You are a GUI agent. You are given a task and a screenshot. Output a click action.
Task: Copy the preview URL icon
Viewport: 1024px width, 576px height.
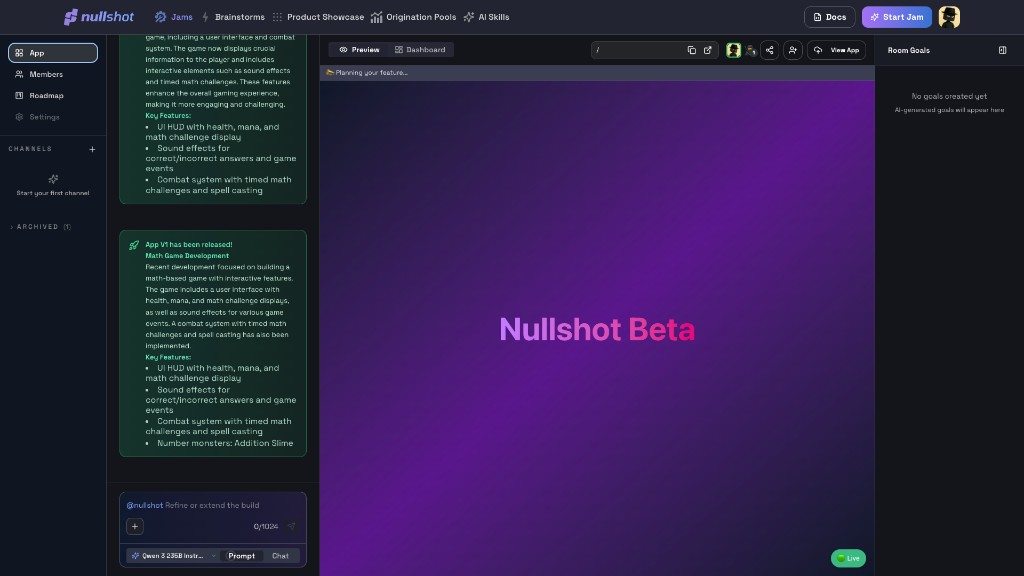(x=692, y=50)
